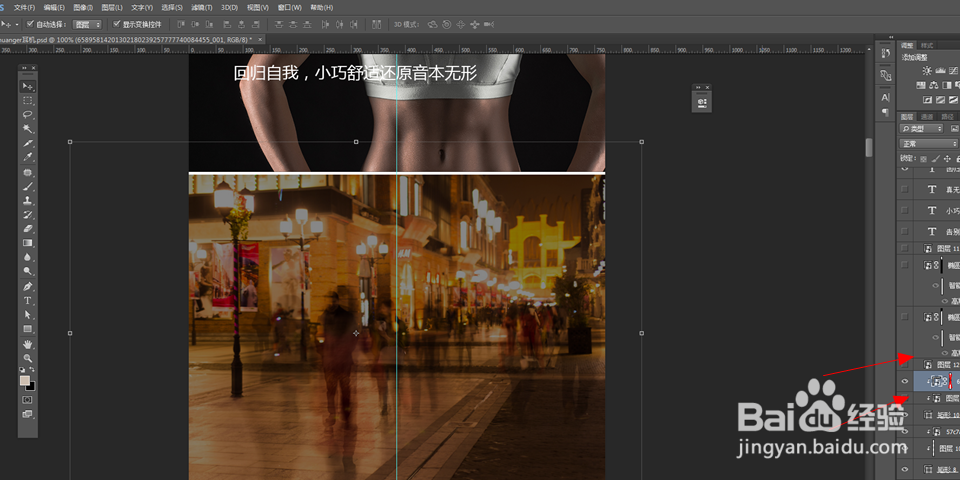Image resolution: width=960 pixels, height=480 pixels.
Task: Select the Move tool in the toolbox
Action: click(x=28, y=86)
